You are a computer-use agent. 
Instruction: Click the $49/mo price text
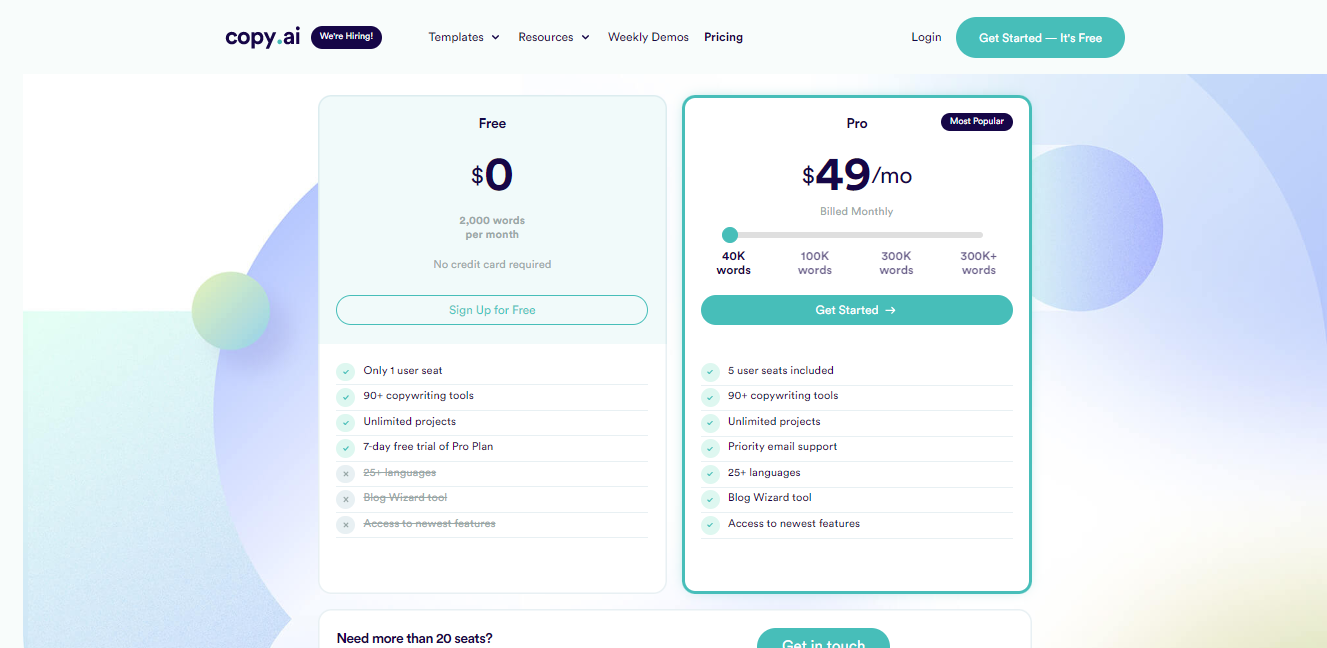point(857,176)
